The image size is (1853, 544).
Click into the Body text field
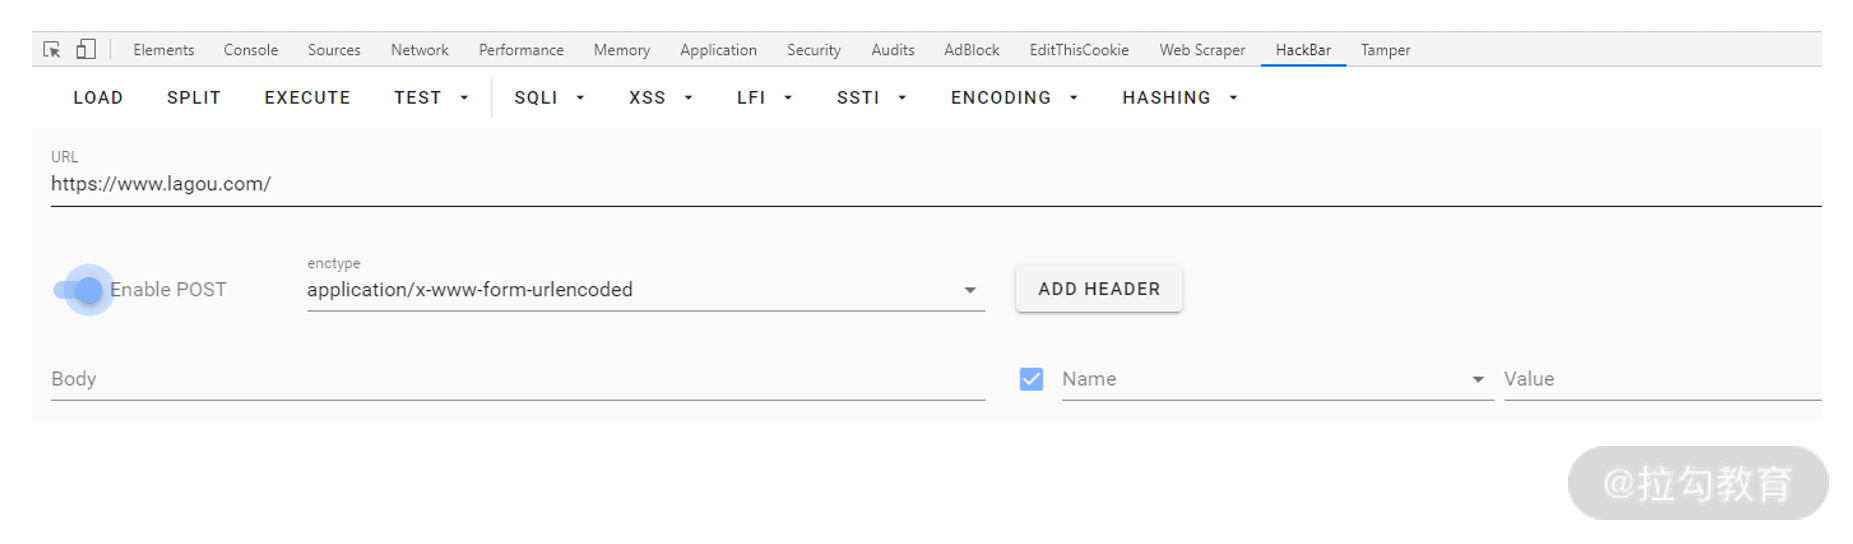click(518, 380)
